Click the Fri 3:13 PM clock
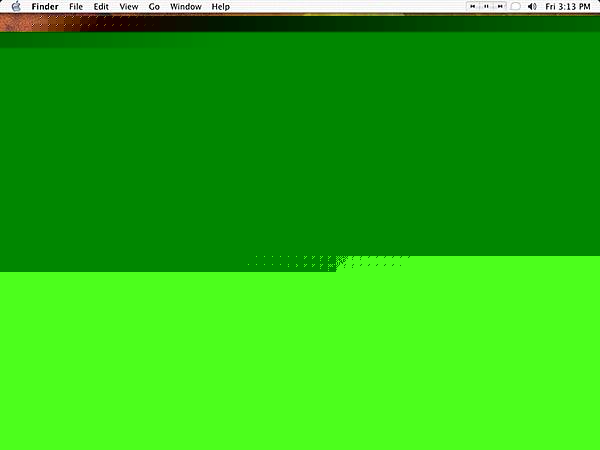 (568, 7)
